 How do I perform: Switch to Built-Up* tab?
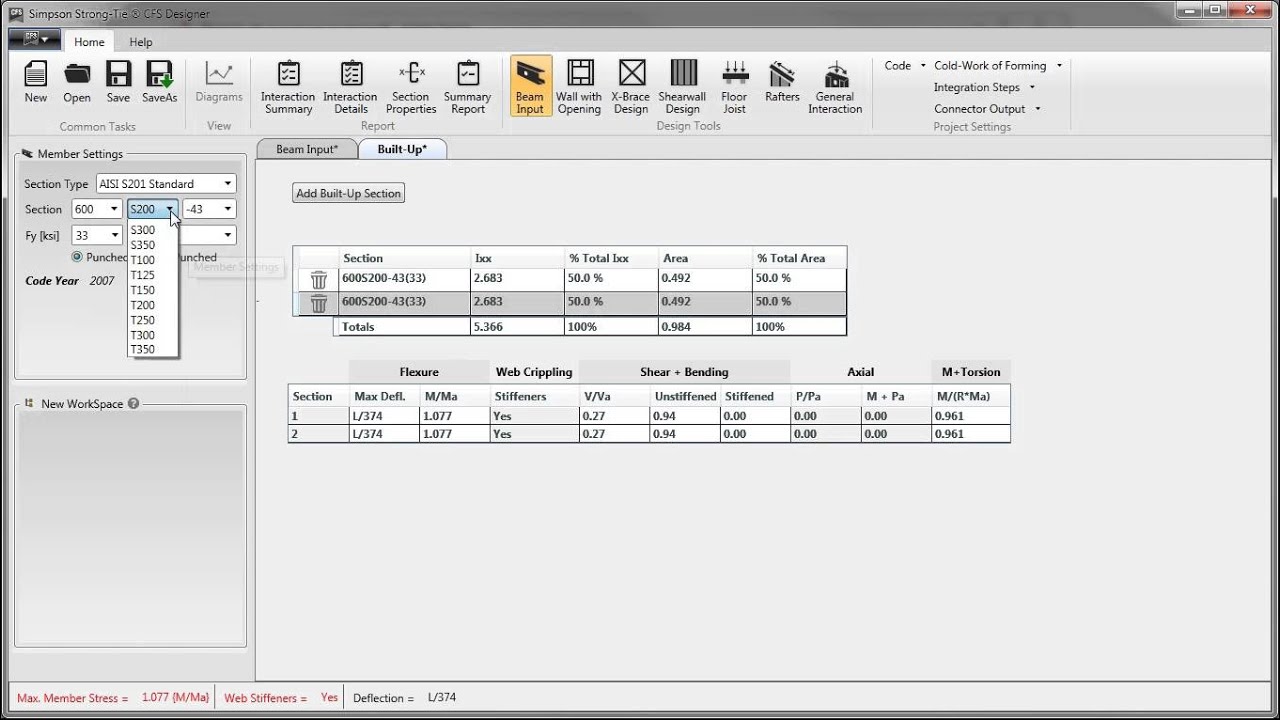(402, 149)
